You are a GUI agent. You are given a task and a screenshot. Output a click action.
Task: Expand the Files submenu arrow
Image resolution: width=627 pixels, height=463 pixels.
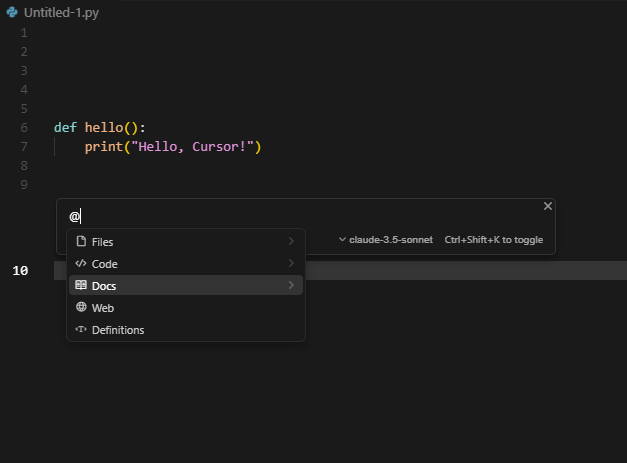coord(291,242)
